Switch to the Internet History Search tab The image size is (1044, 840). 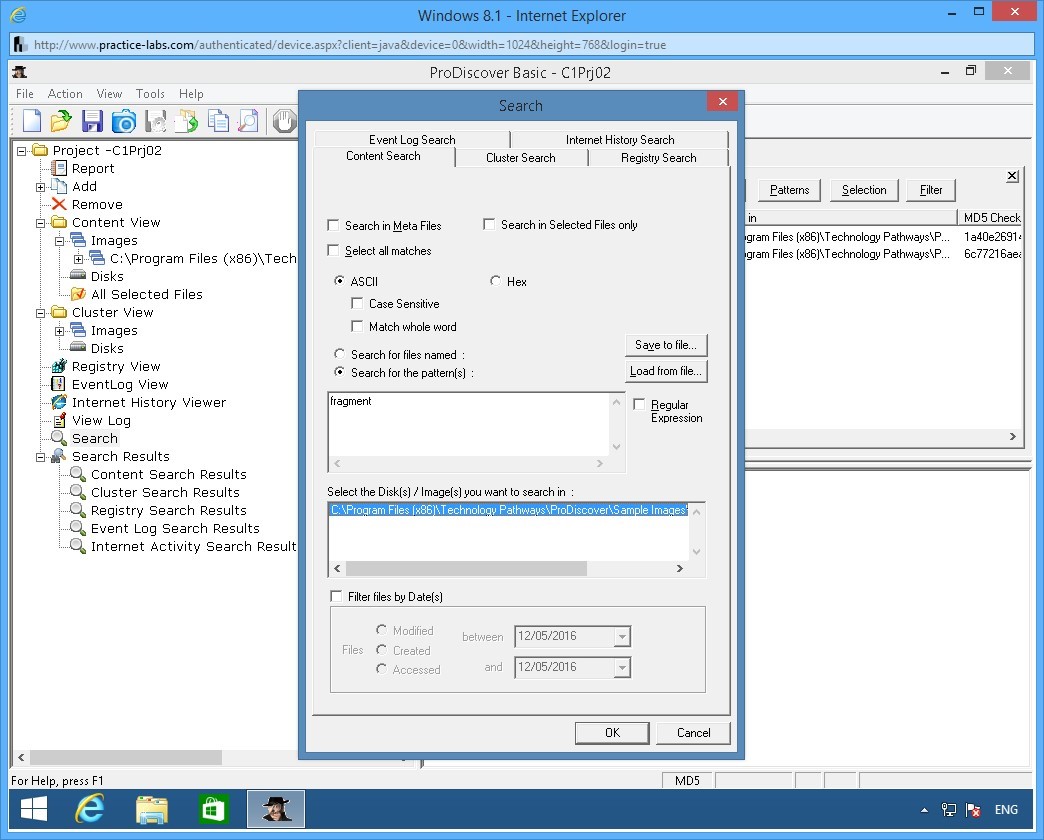point(620,140)
